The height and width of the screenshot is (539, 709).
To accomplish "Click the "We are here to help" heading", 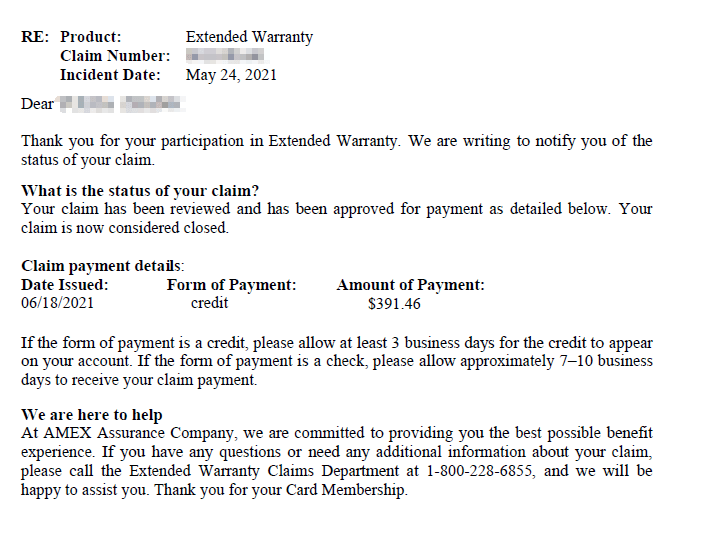I will [x=91, y=415].
